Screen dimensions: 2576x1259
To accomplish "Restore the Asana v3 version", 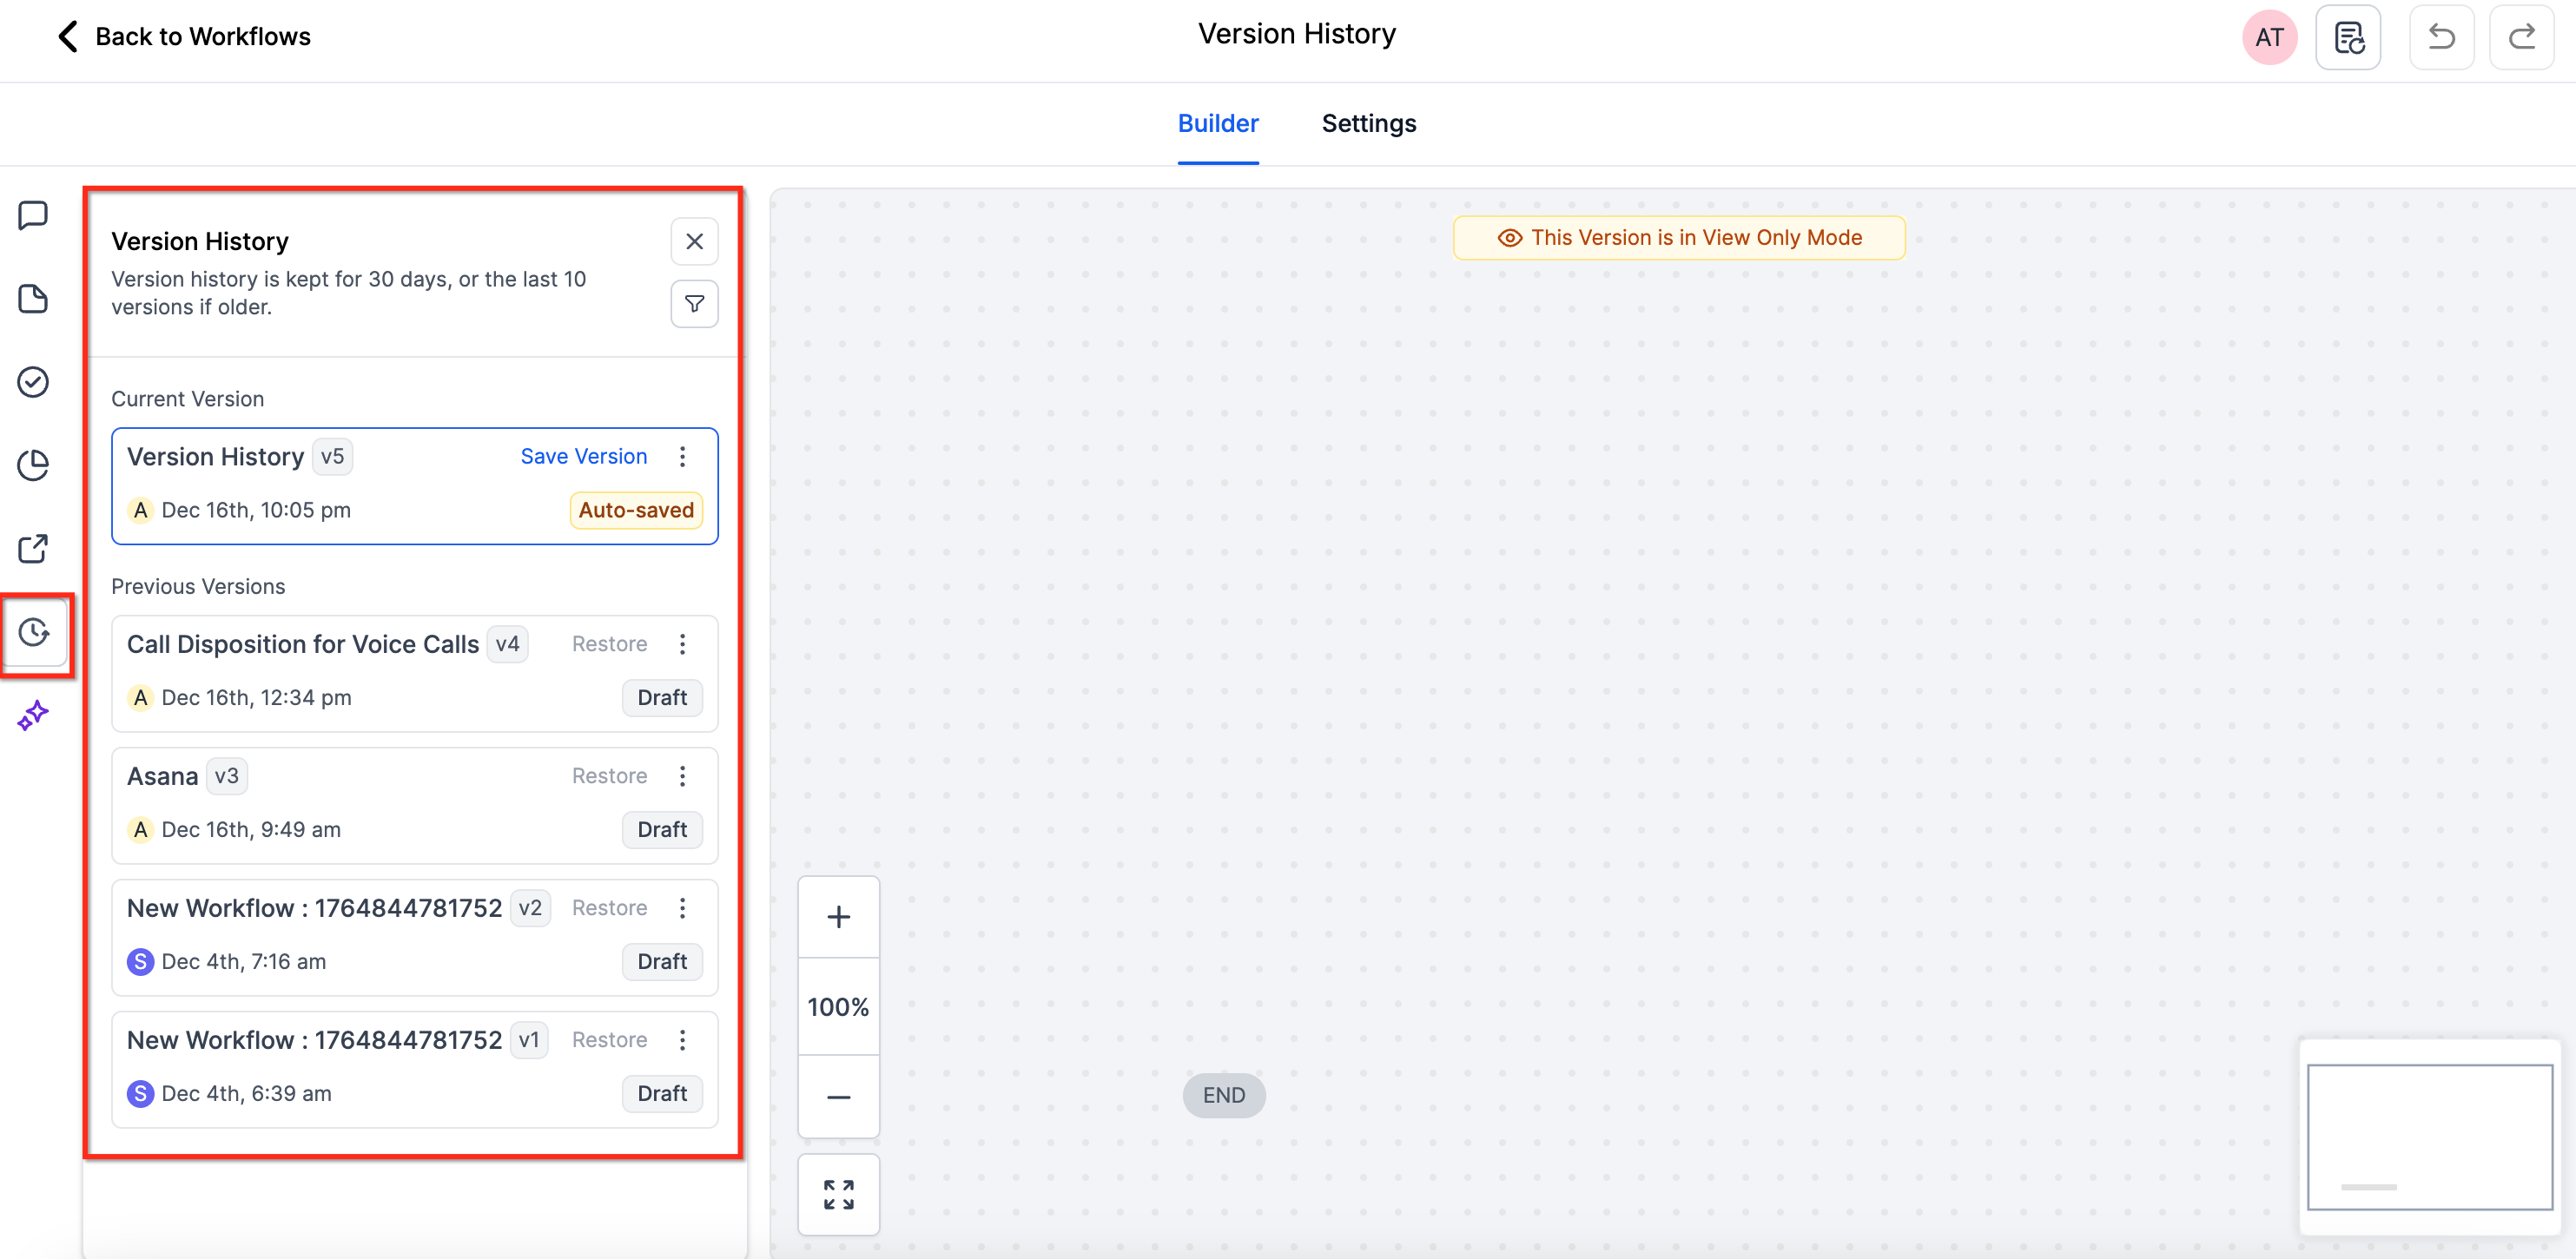I will click(x=609, y=776).
